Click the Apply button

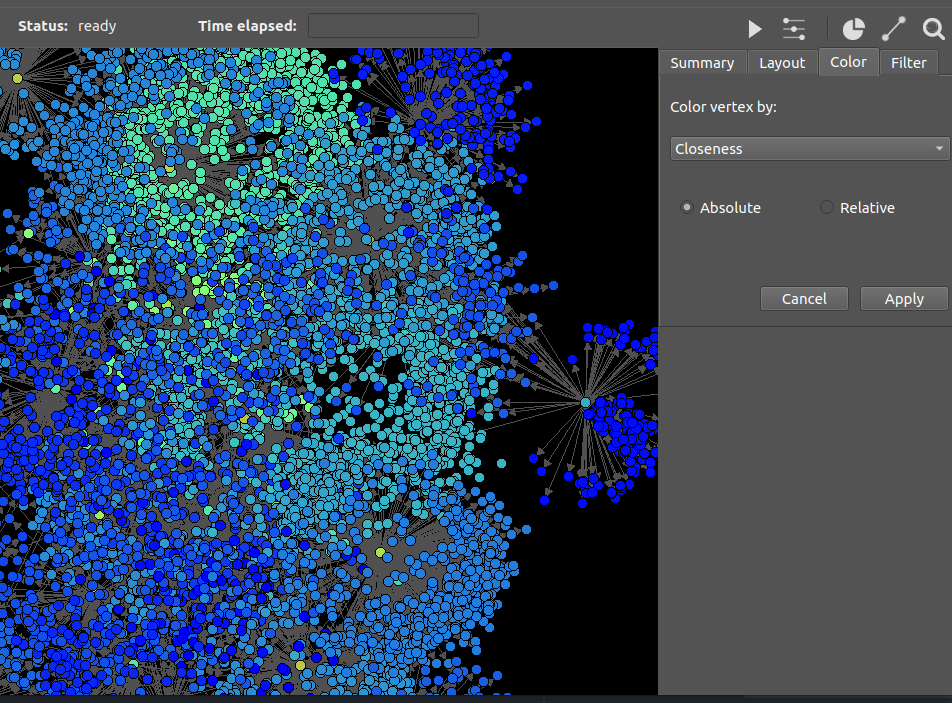coord(903,299)
